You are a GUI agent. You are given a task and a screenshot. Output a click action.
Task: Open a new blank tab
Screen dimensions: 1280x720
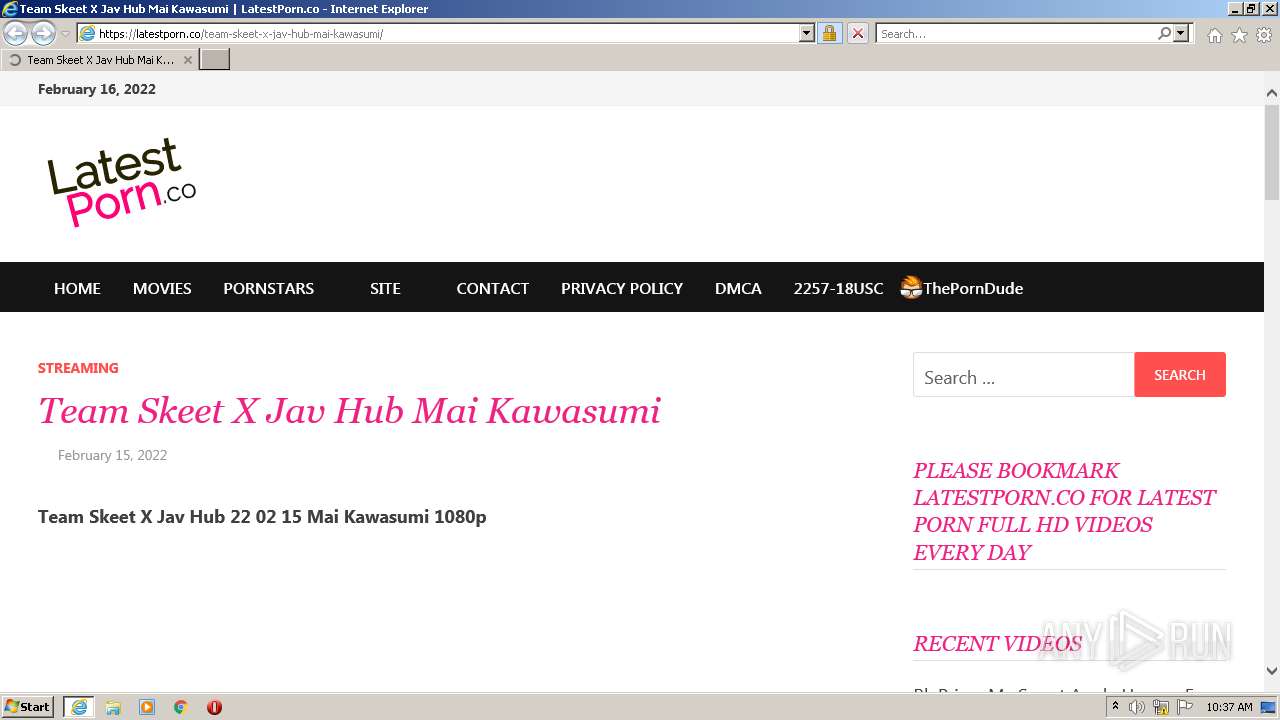[x=215, y=60]
